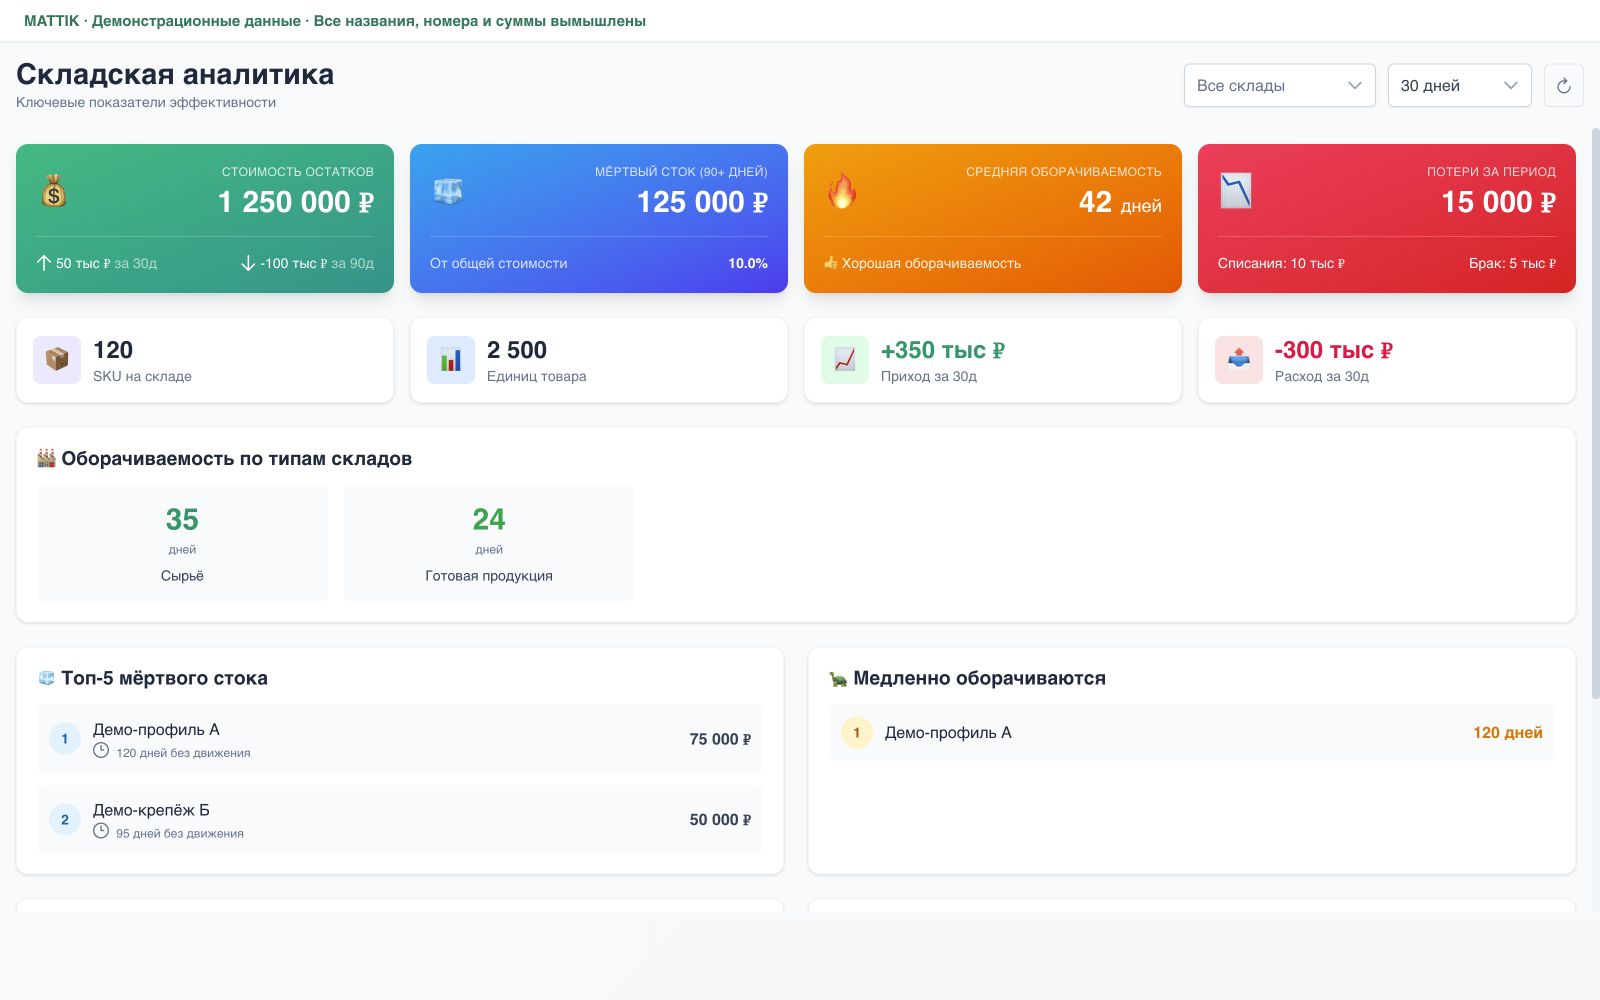The width and height of the screenshot is (1600, 1000).
Task: Click the money bag icon on Стоимость остатков card
Action: [x=54, y=190]
